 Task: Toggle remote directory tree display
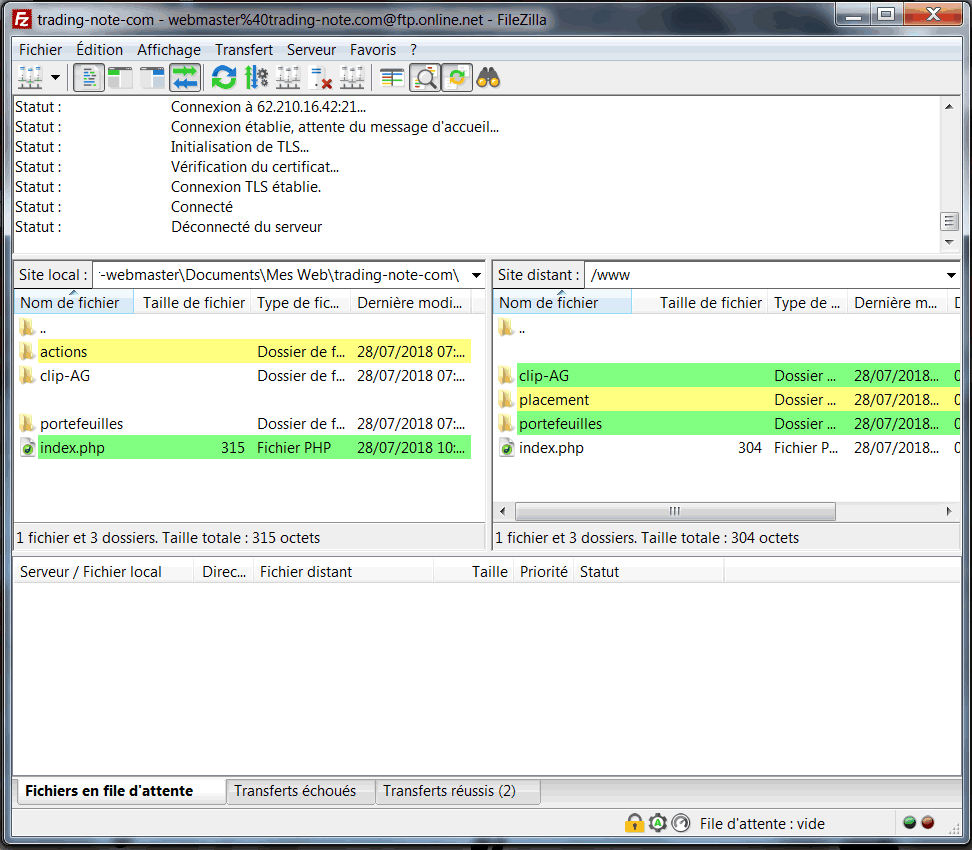tap(152, 78)
